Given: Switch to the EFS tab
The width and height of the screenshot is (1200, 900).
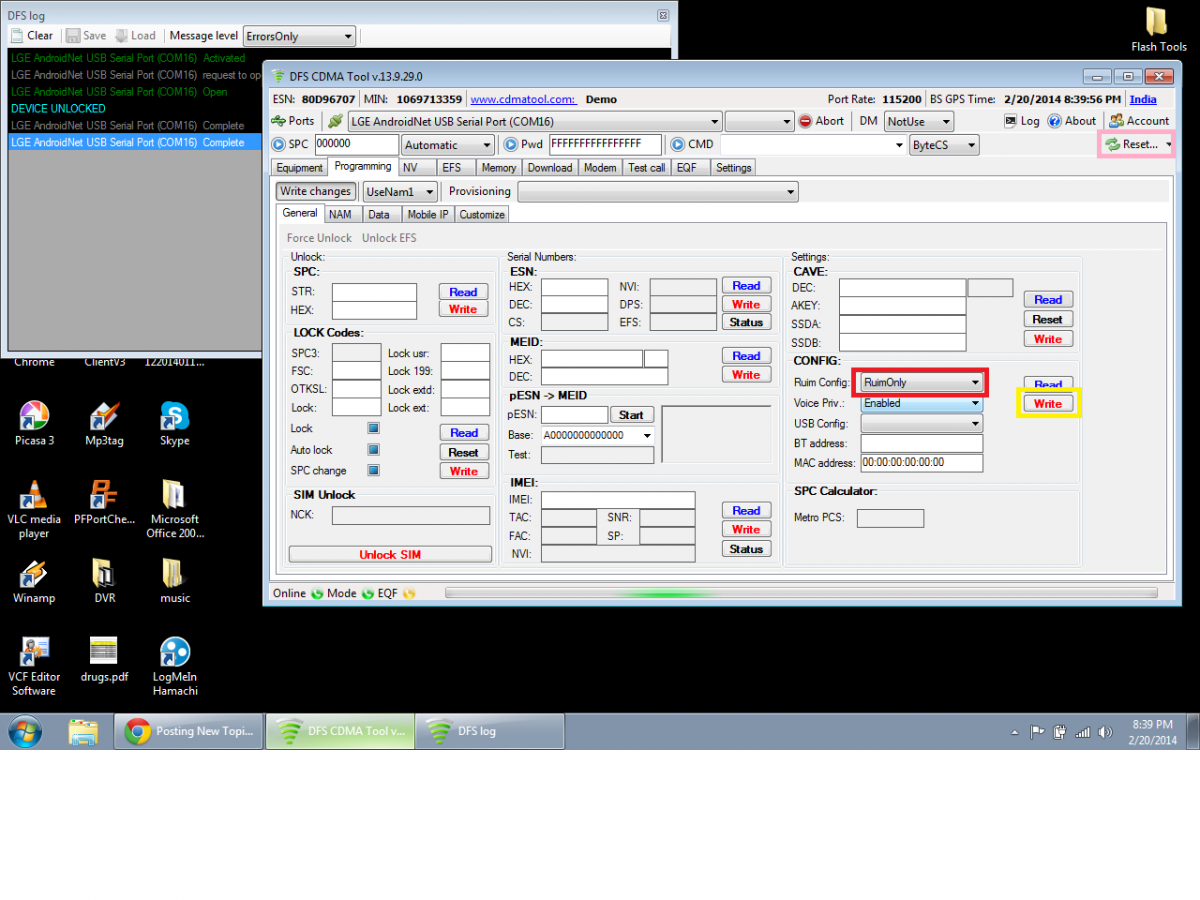Looking at the screenshot, I should click(451, 168).
